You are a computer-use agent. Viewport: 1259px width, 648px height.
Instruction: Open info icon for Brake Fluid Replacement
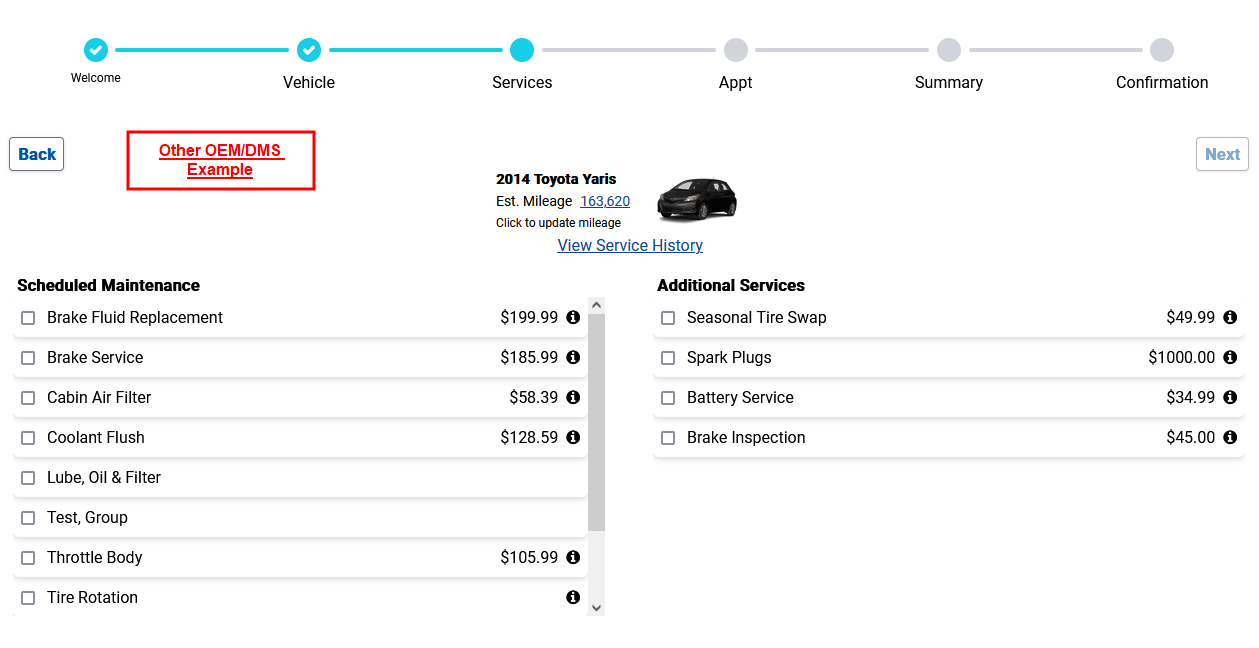(x=573, y=318)
